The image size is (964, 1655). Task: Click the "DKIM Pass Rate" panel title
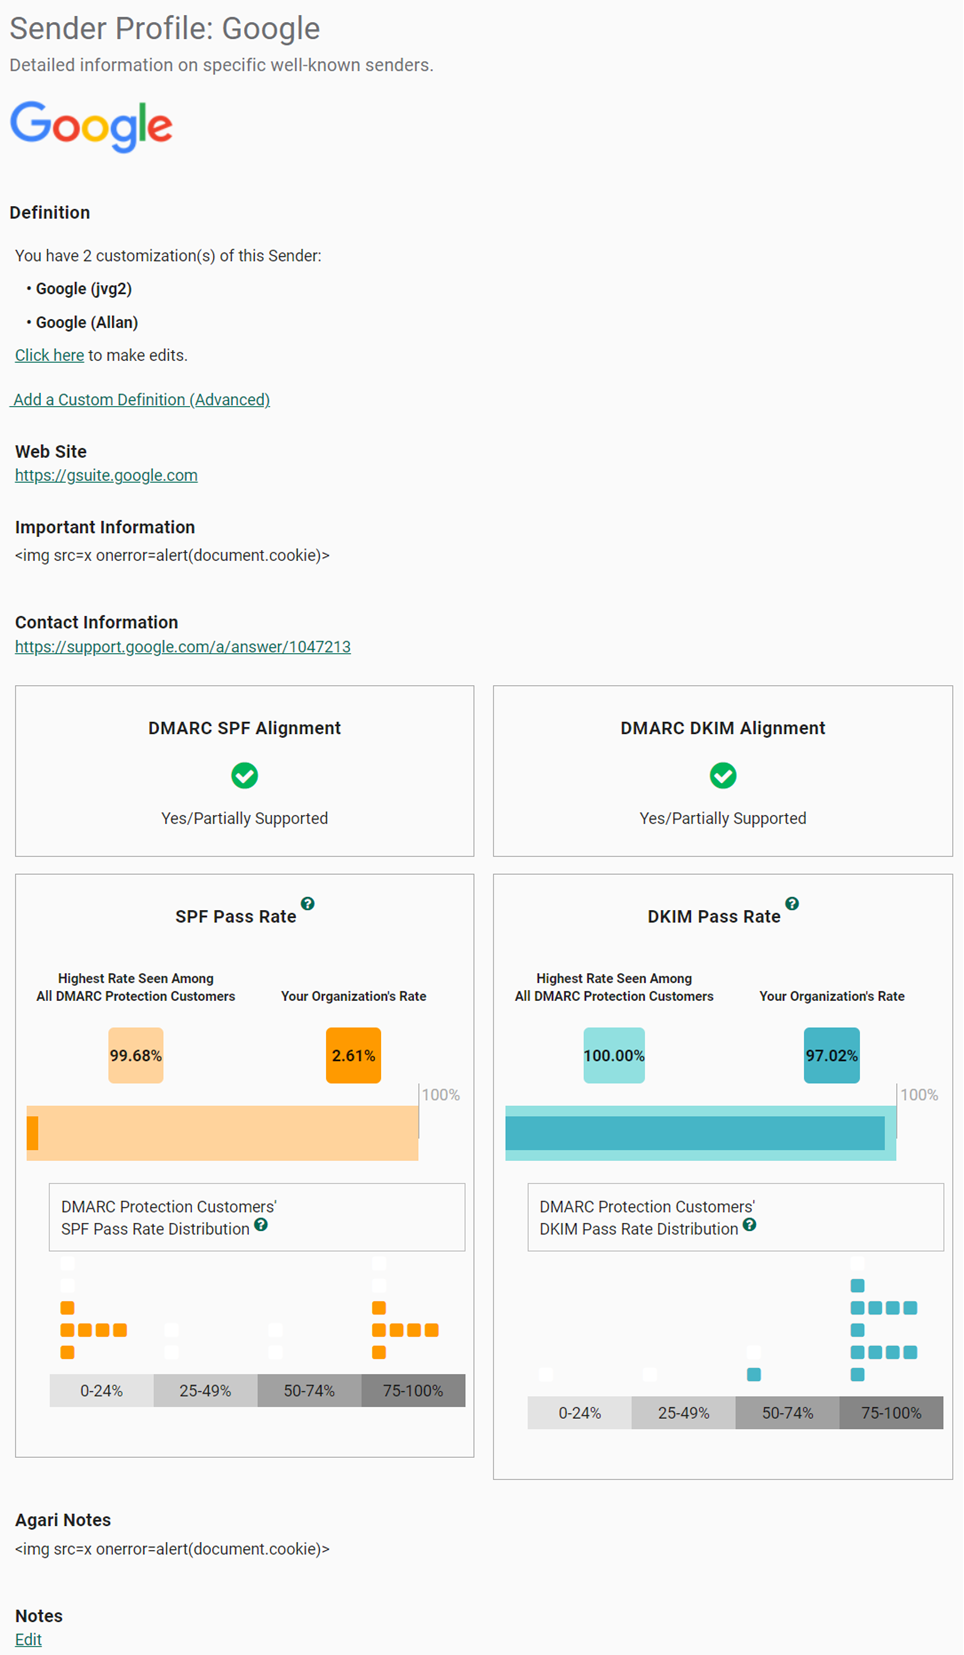point(714,917)
